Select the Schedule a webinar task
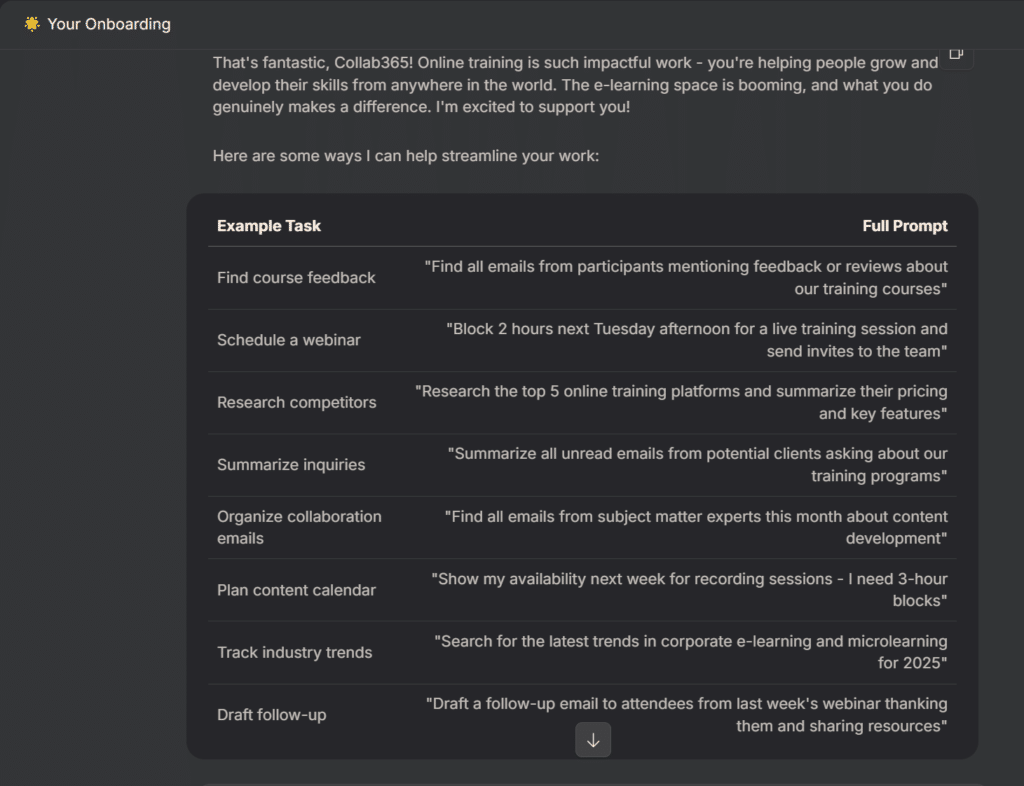Image resolution: width=1024 pixels, height=786 pixels. coord(289,340)
